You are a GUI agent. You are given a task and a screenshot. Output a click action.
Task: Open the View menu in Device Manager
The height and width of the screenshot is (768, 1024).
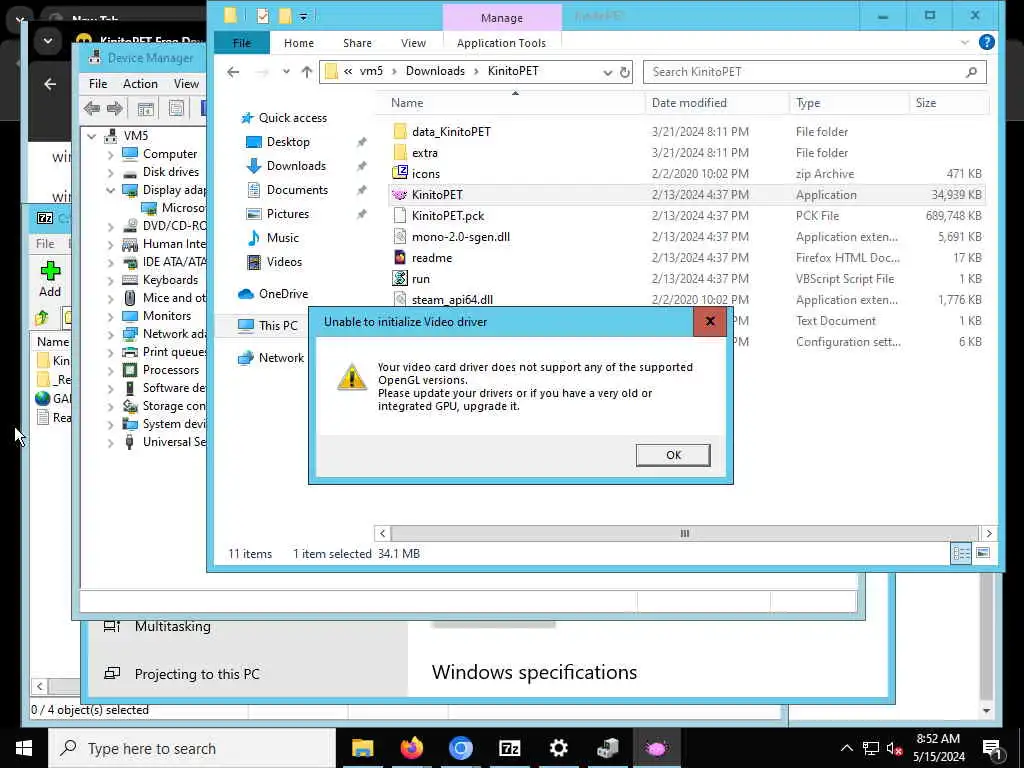click(x=186, y=84)
